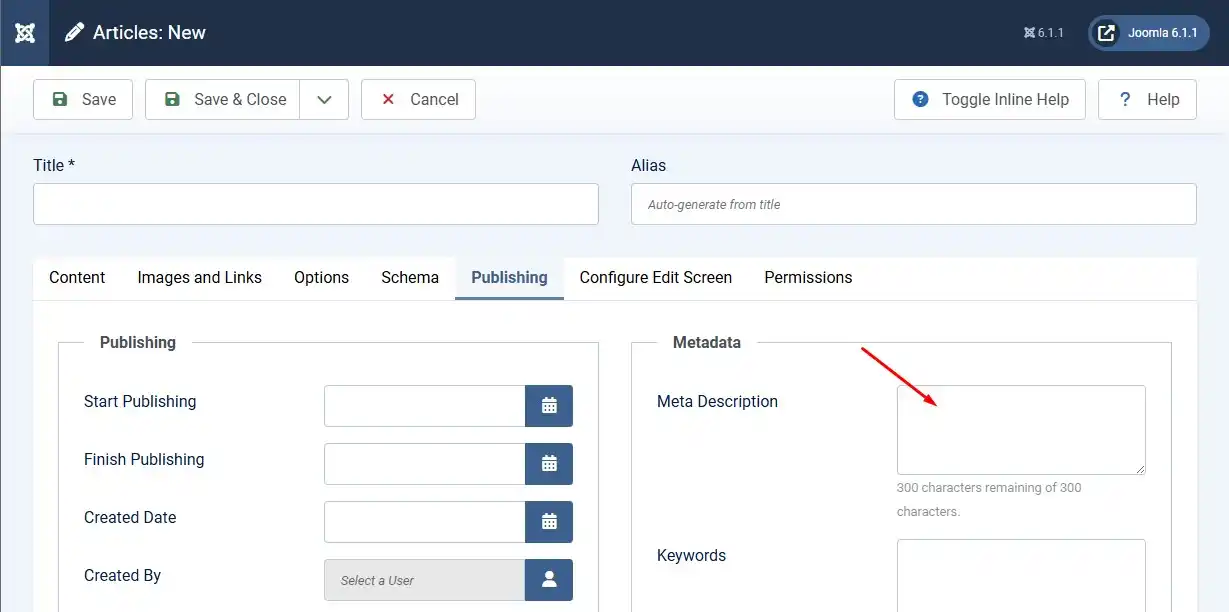Click the Articles: New page heading
Viewport: 1229px width, 612px height.
click(x=149, y=33)
